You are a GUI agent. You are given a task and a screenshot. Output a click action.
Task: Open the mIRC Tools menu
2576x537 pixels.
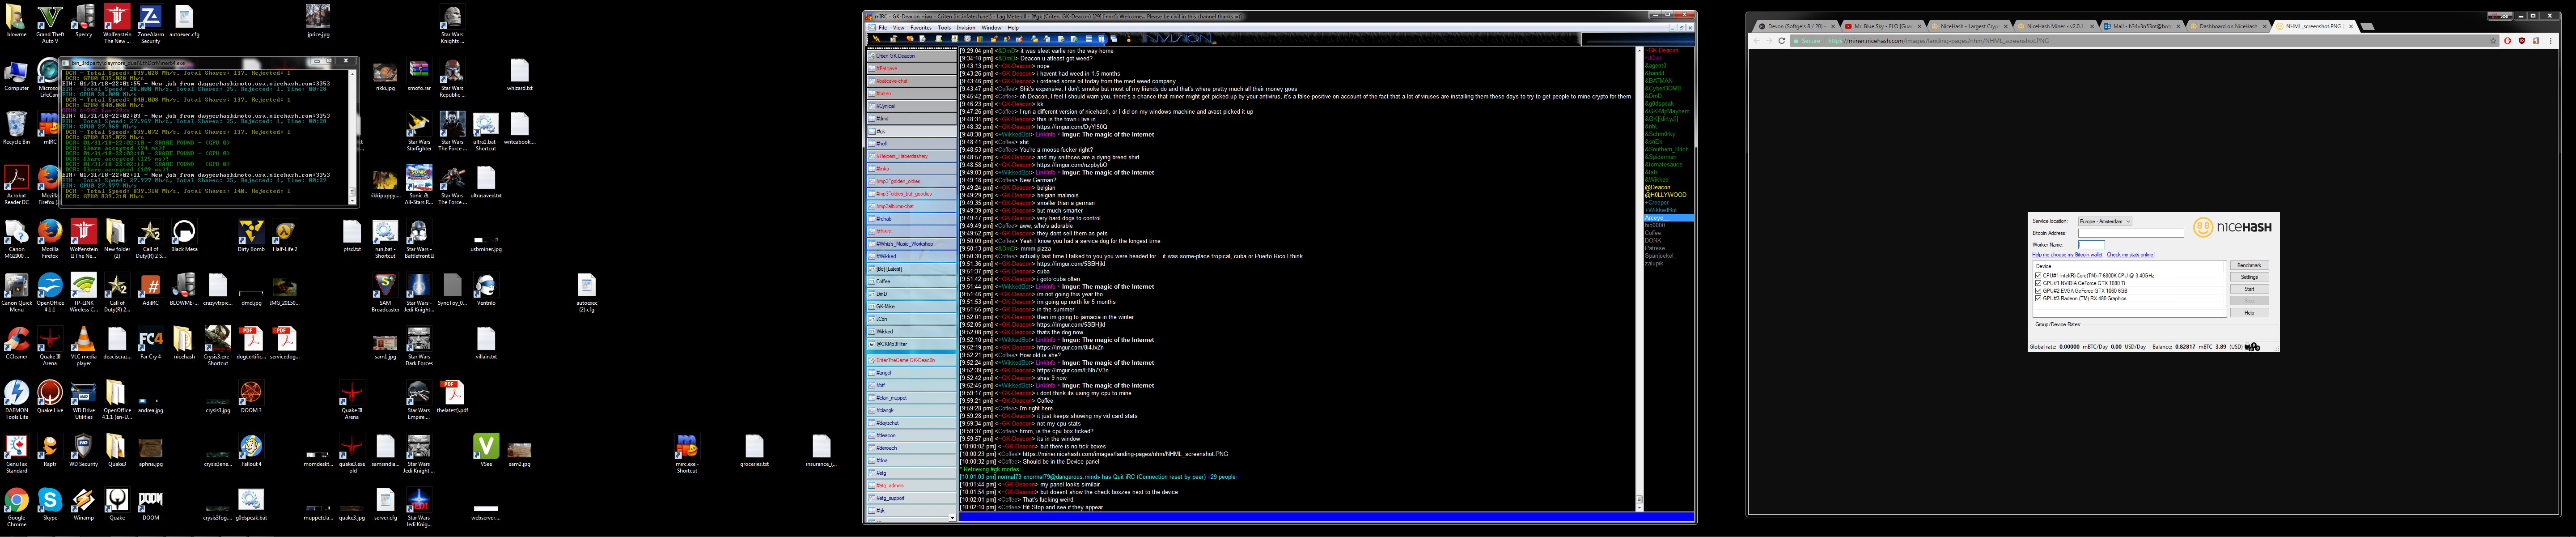click(x=944, y=28)
